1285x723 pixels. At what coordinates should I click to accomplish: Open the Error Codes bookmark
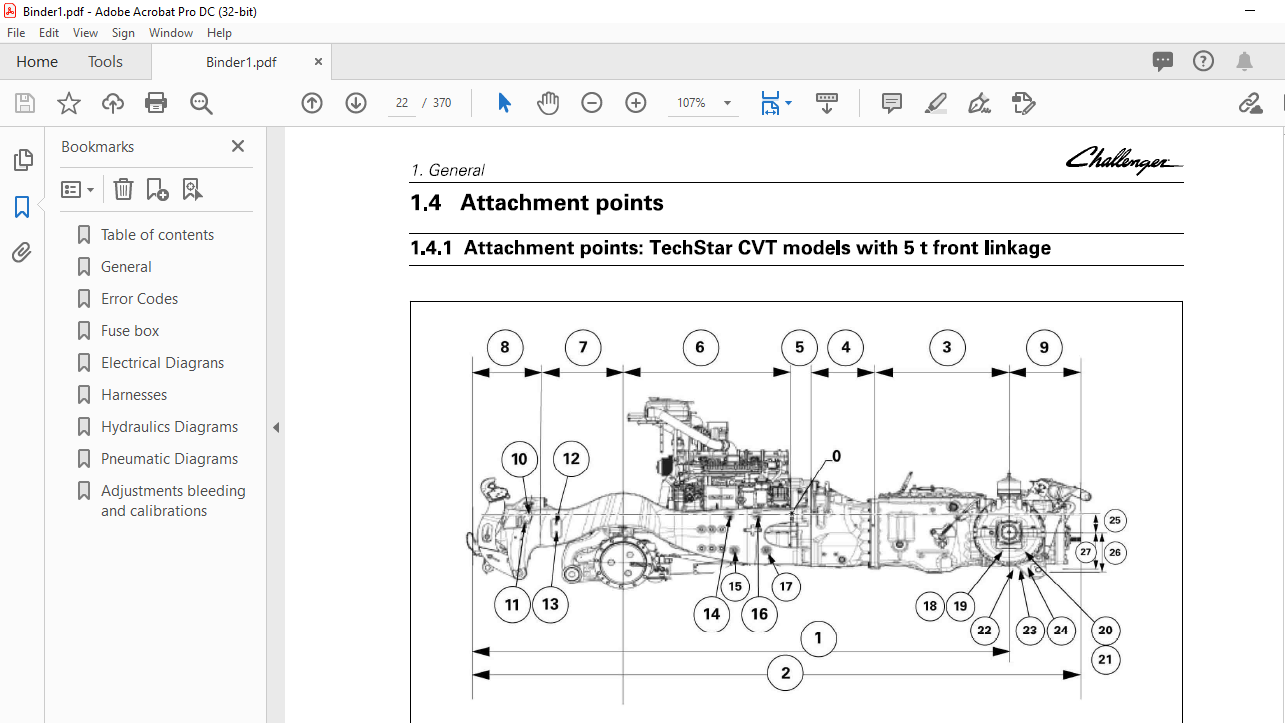point(139,299)
